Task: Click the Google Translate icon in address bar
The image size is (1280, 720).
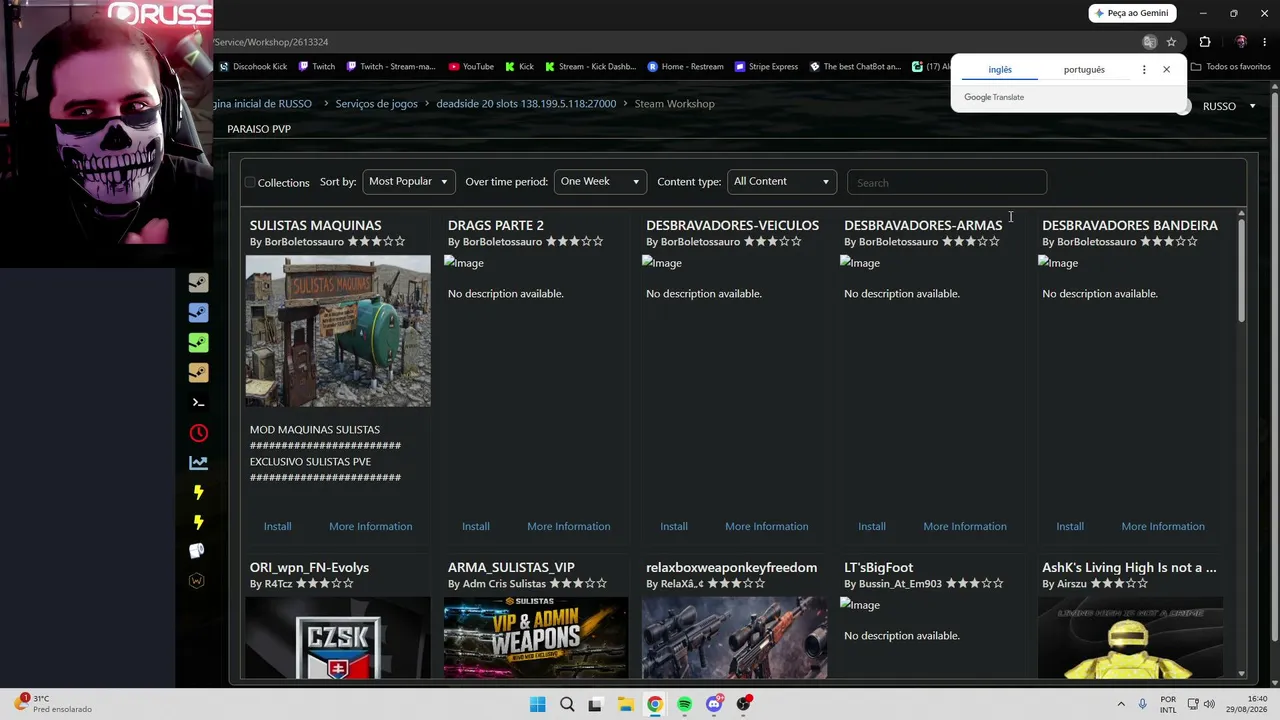Action: point(1149,42)
